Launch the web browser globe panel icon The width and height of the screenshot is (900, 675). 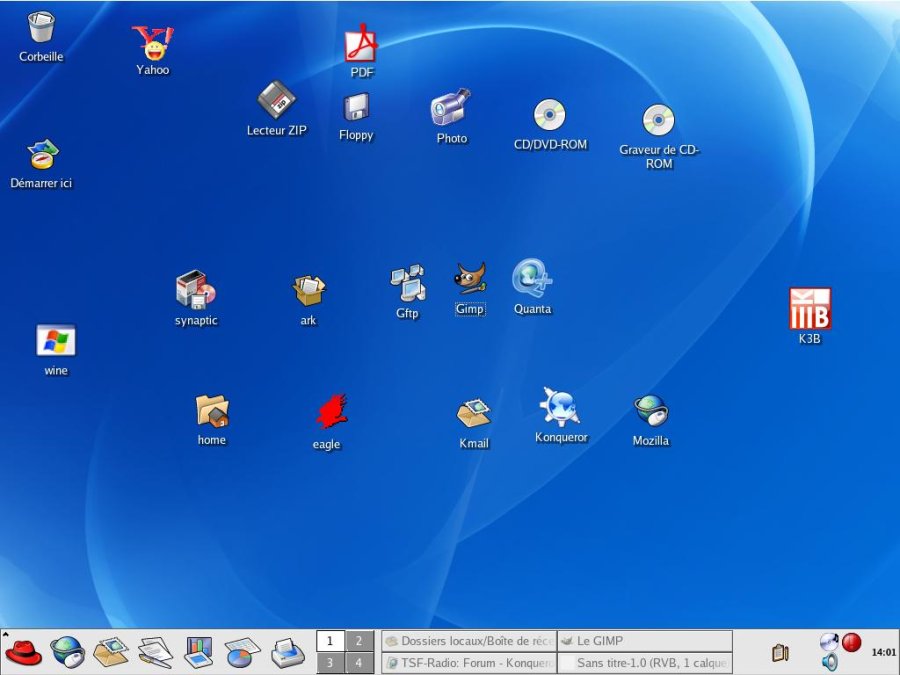(x=68, y=653)
